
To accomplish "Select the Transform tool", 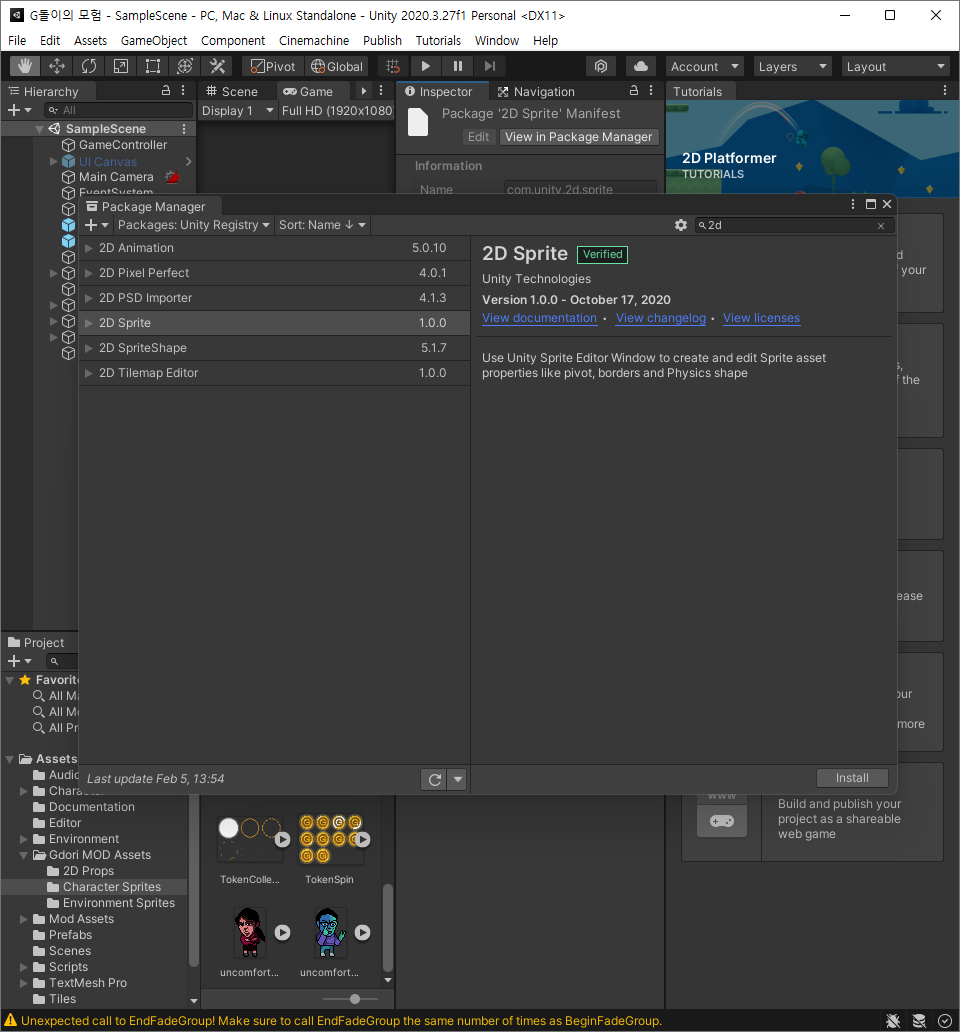I will tap(185, 66).
